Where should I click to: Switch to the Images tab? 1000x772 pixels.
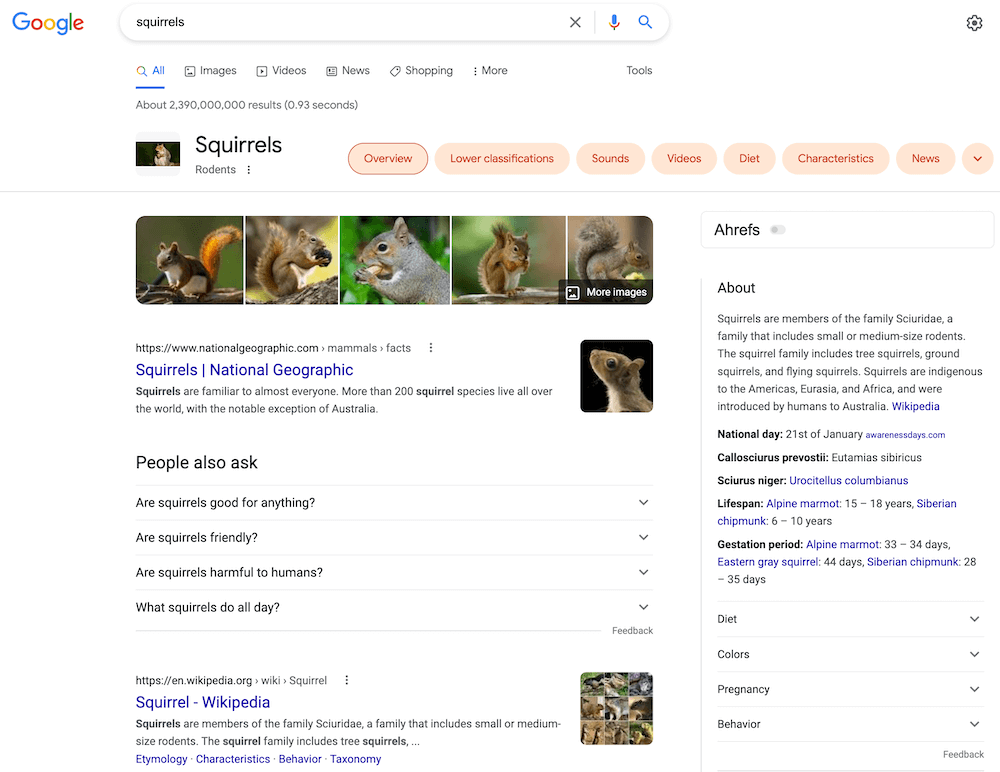pos(210,71)
